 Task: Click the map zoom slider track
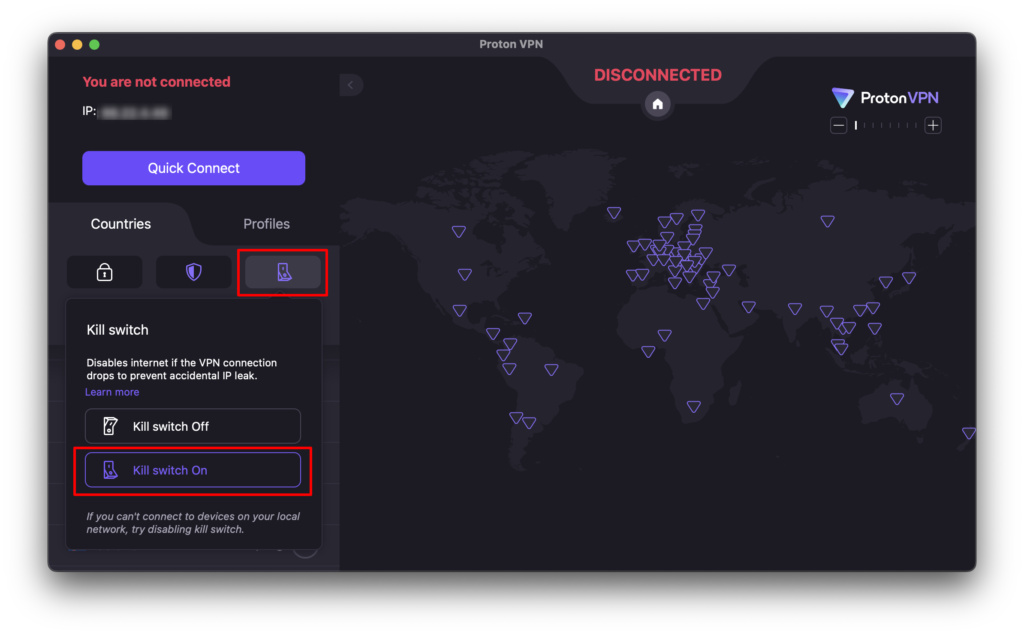click(x=886, y=125)
